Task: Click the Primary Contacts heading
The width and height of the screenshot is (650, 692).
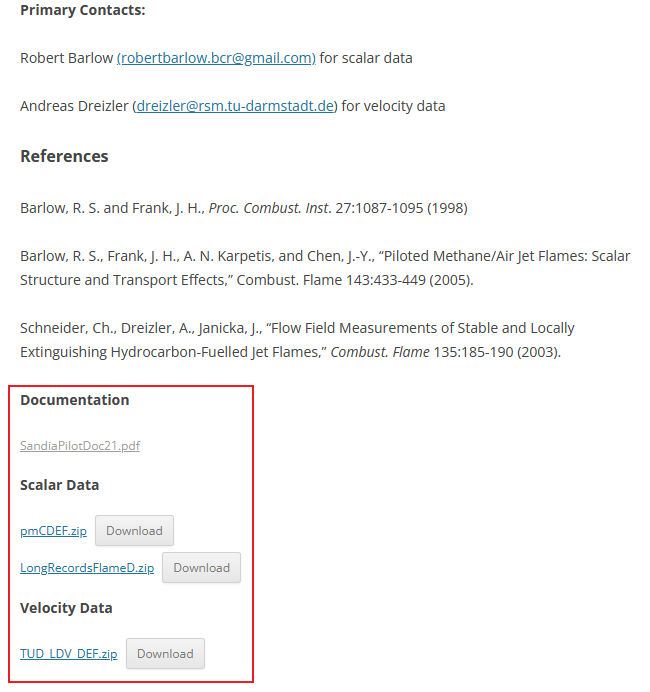Action: coord(82,10)
